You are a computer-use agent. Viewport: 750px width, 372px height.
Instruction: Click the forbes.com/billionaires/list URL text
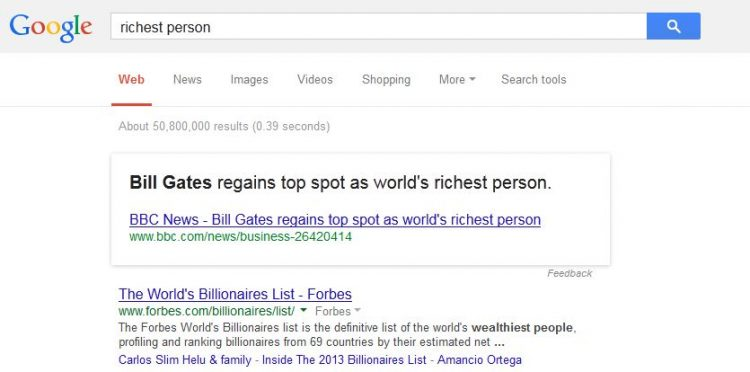(x=207, y=311)
